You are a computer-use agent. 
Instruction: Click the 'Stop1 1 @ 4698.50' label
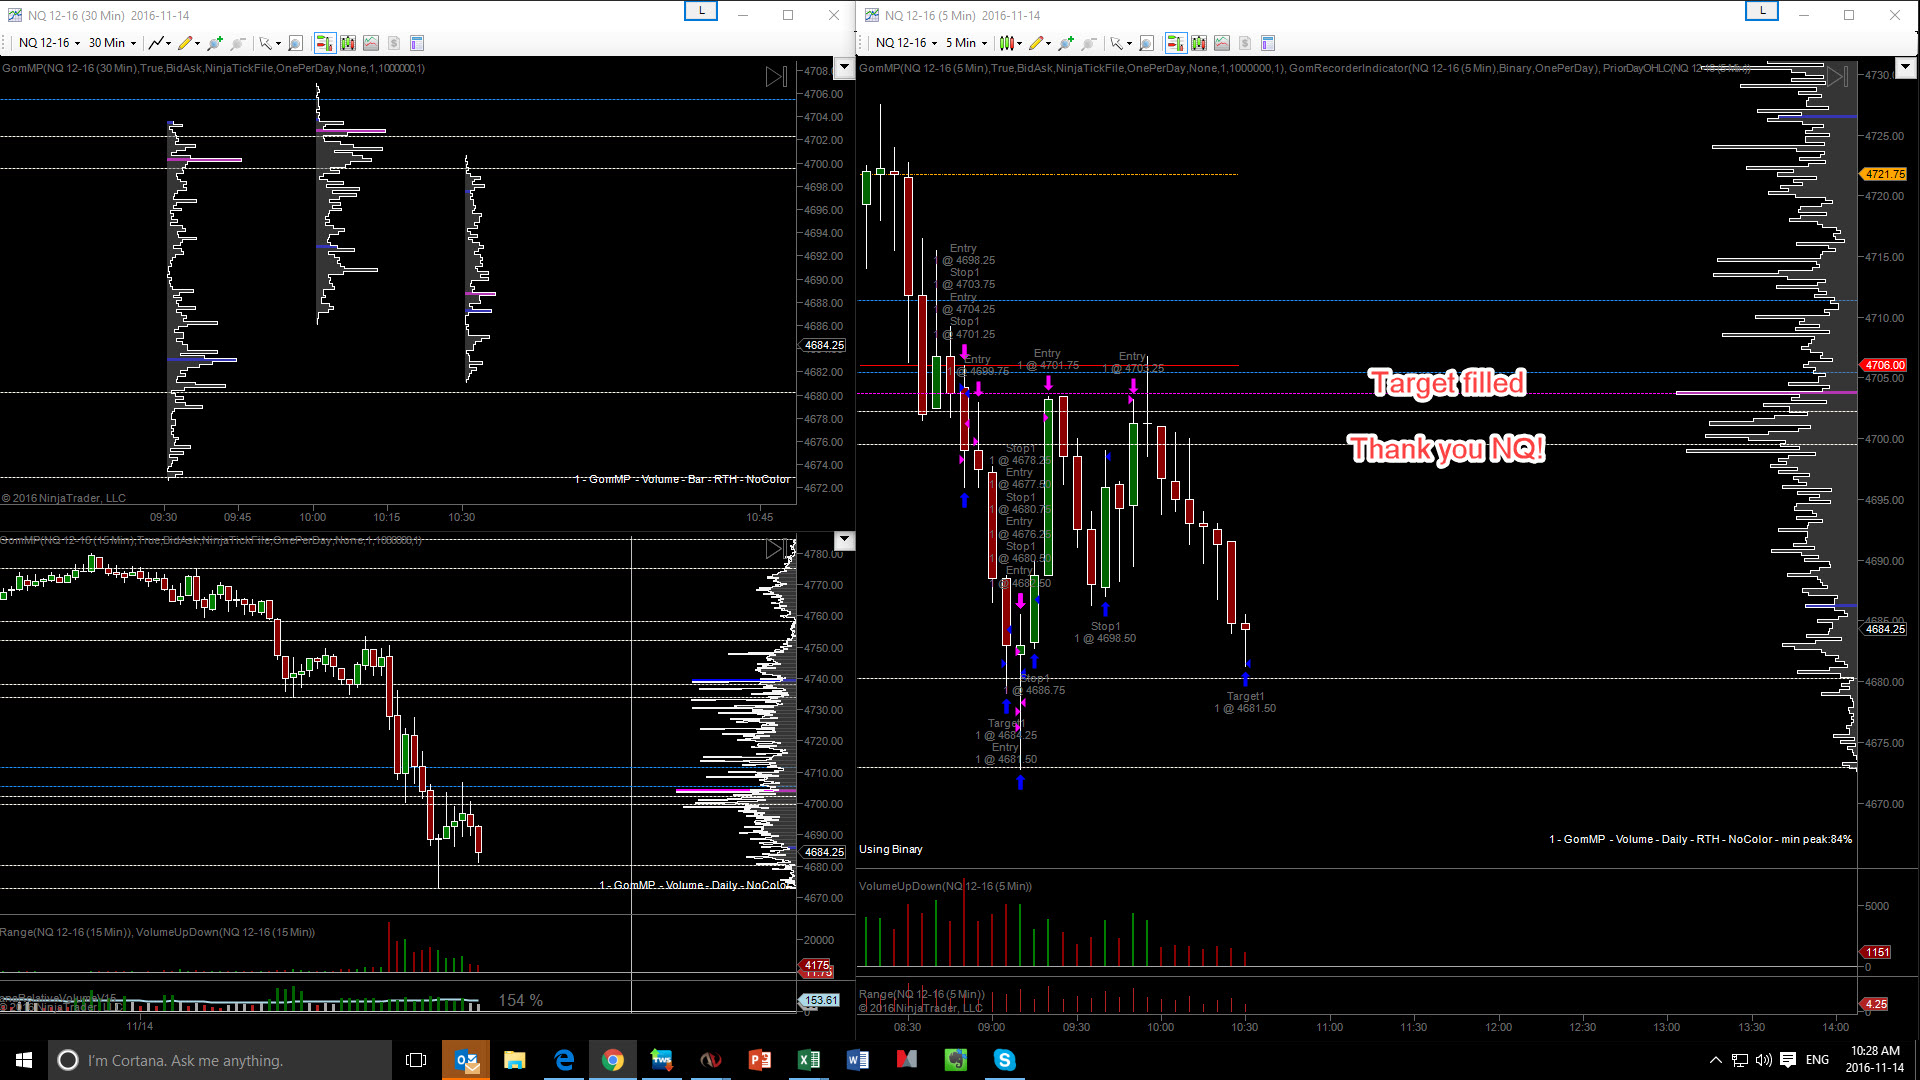1105,632
